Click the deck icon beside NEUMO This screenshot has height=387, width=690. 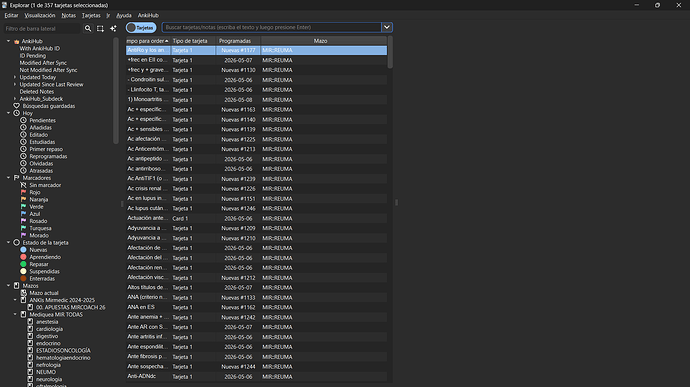point(30,372)
